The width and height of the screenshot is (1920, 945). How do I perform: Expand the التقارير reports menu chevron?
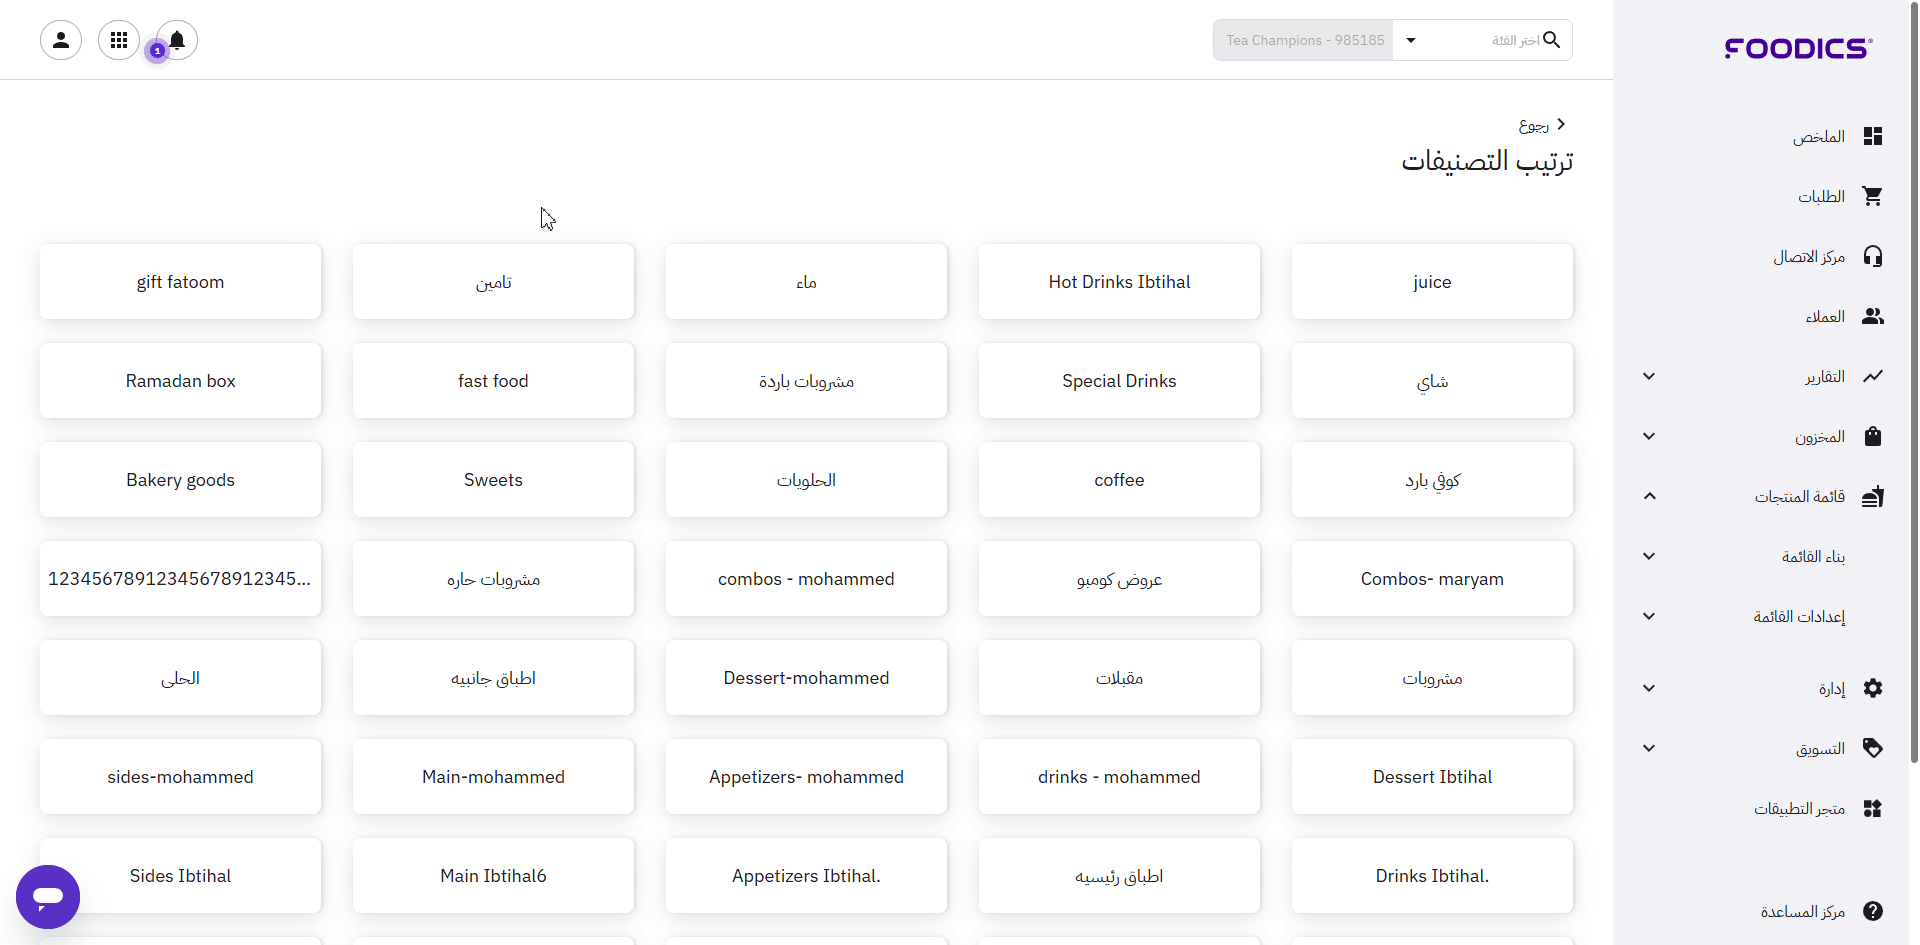point(1649,377)
